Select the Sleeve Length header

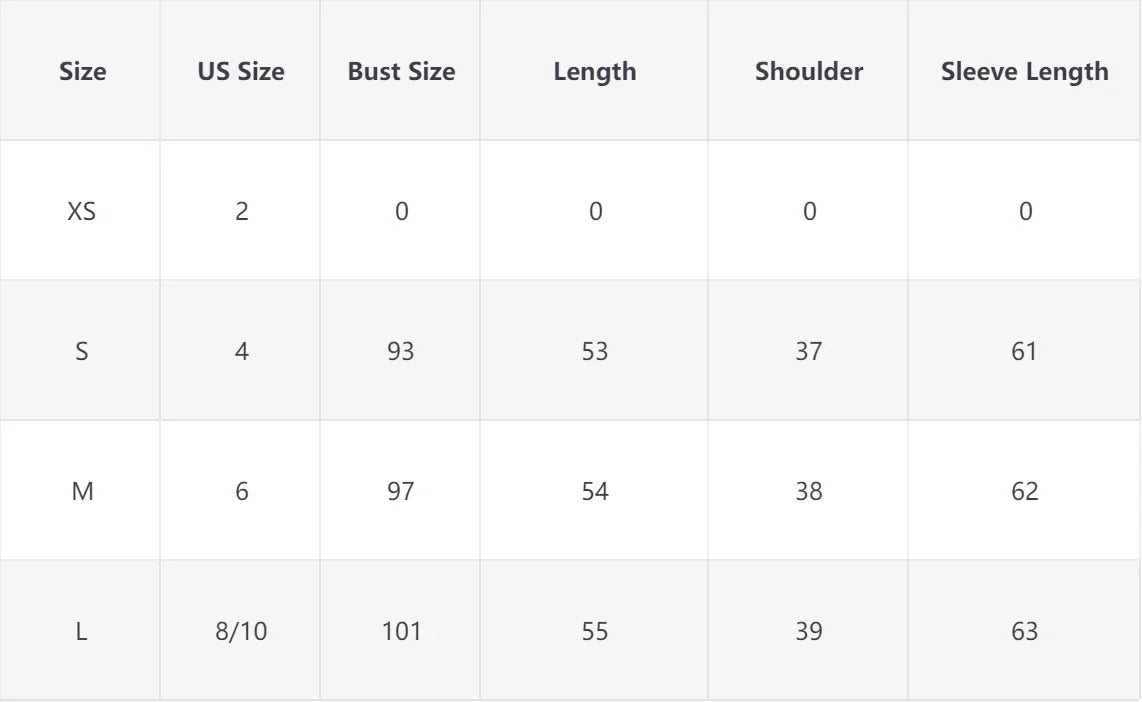click(x=1025, y=72)
